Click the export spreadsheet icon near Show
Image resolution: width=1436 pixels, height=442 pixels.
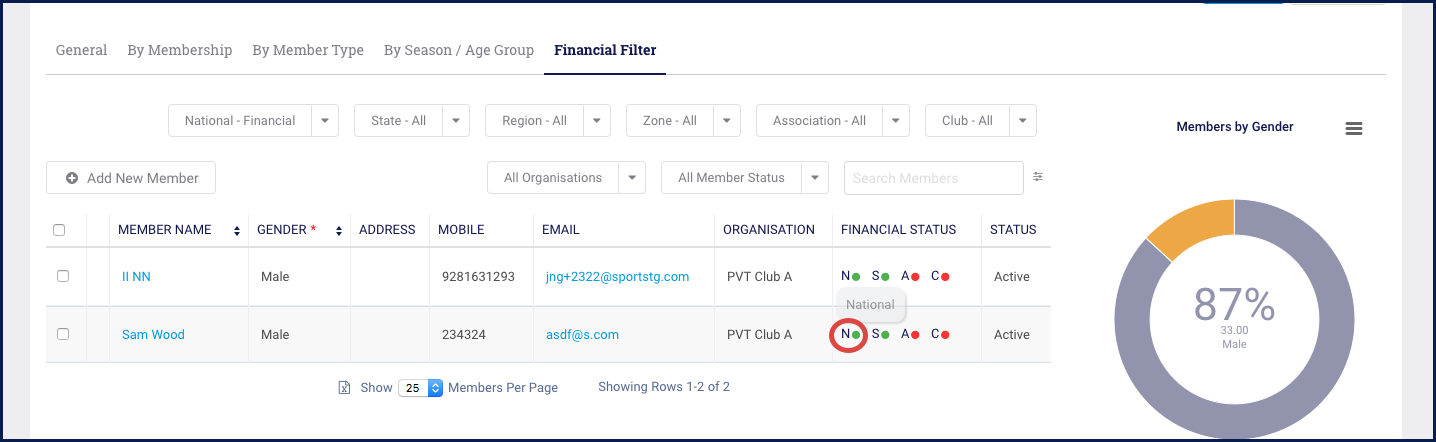344,388
